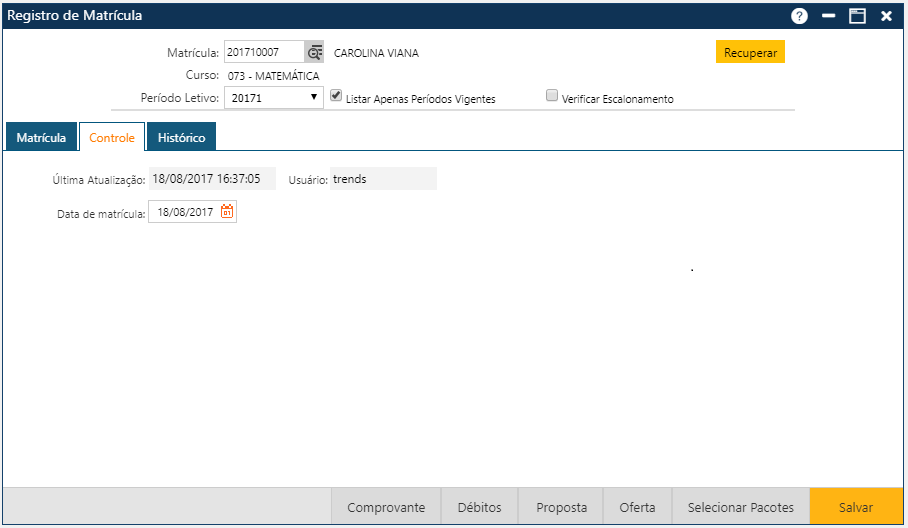908x528 pixels.
Task: Uncheck Listar Apenas Períodos Vigentes
Action: click(337, 97)
